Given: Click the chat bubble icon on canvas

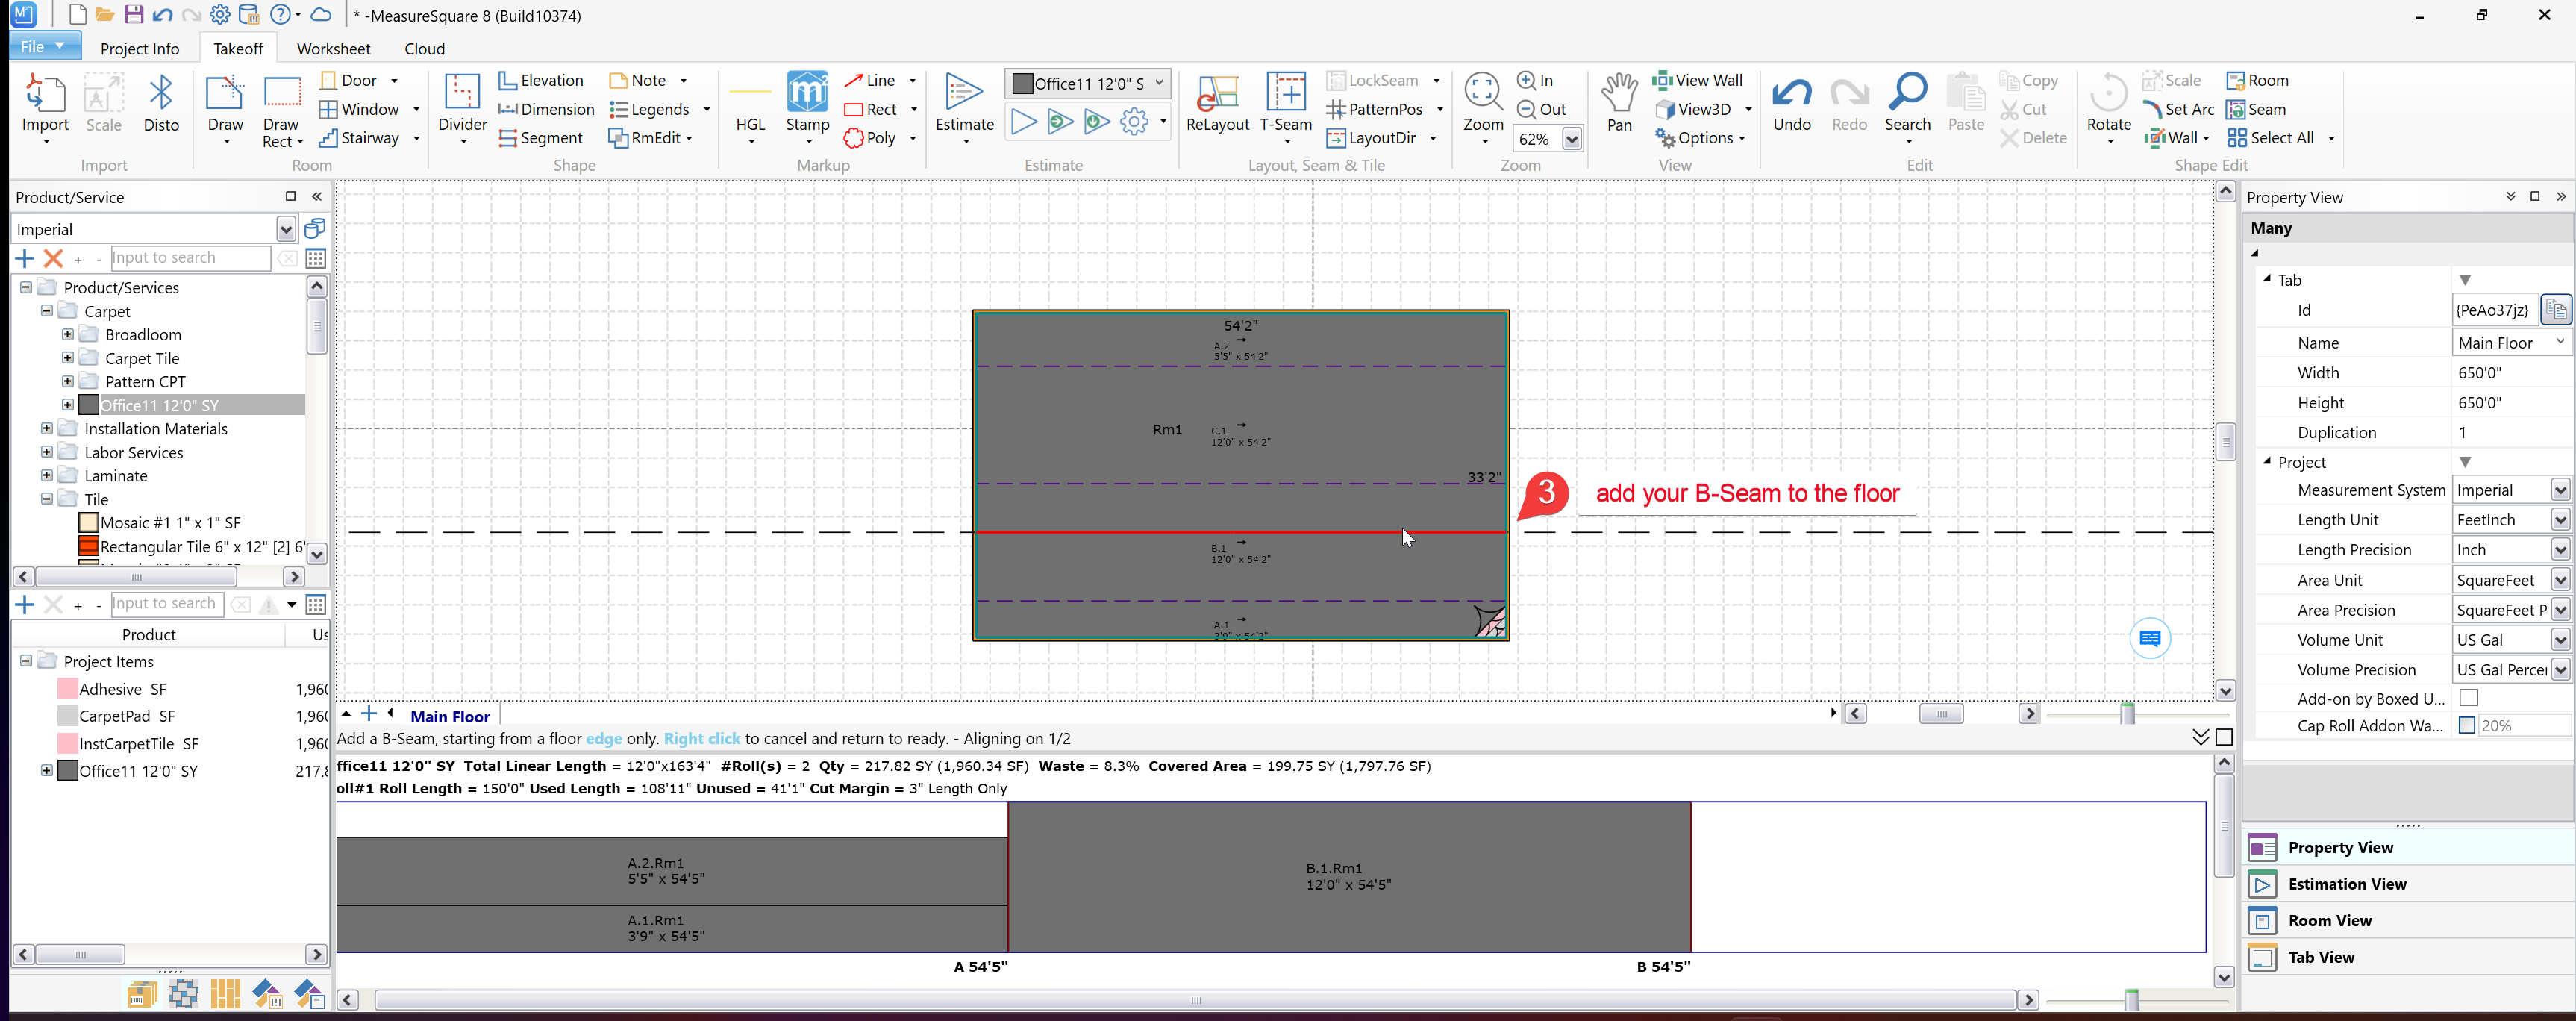Looking at the screenshot, I should 2150,638.
